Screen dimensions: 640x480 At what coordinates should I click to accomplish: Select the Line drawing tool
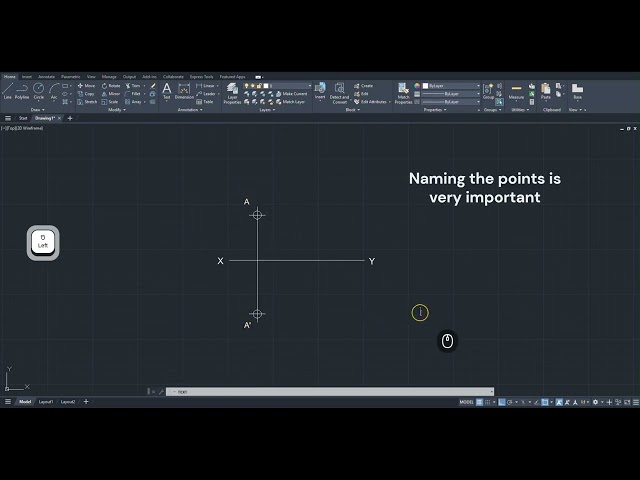tap(7, 91)
